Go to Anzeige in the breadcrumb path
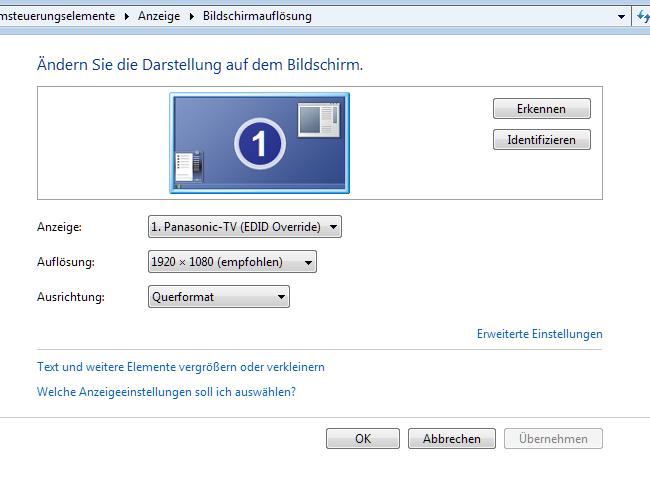This screenshot has height=499, width=650. pos(159,16)
